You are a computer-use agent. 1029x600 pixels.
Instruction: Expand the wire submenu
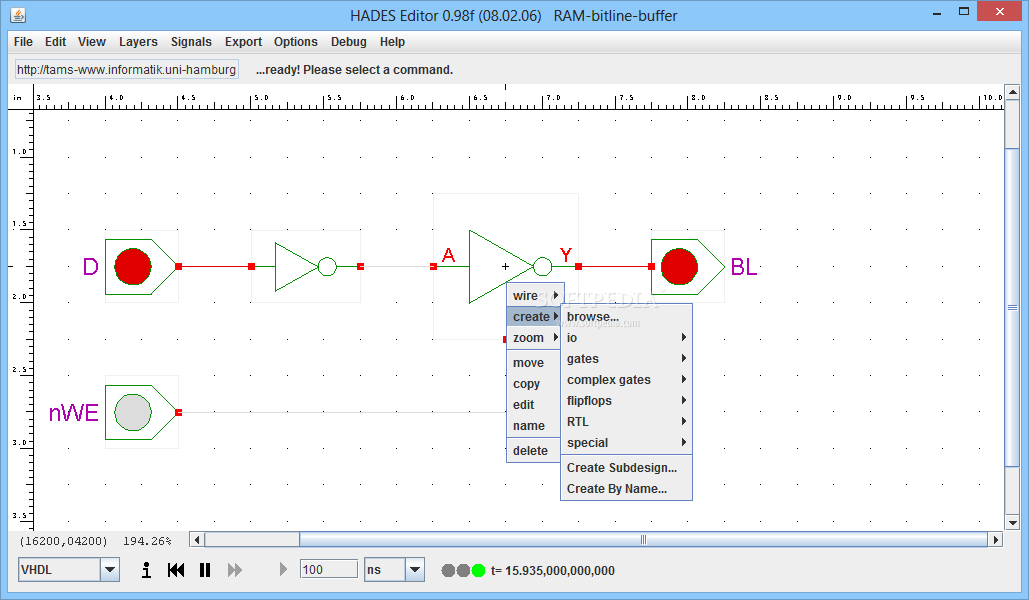tap(534, 295)
